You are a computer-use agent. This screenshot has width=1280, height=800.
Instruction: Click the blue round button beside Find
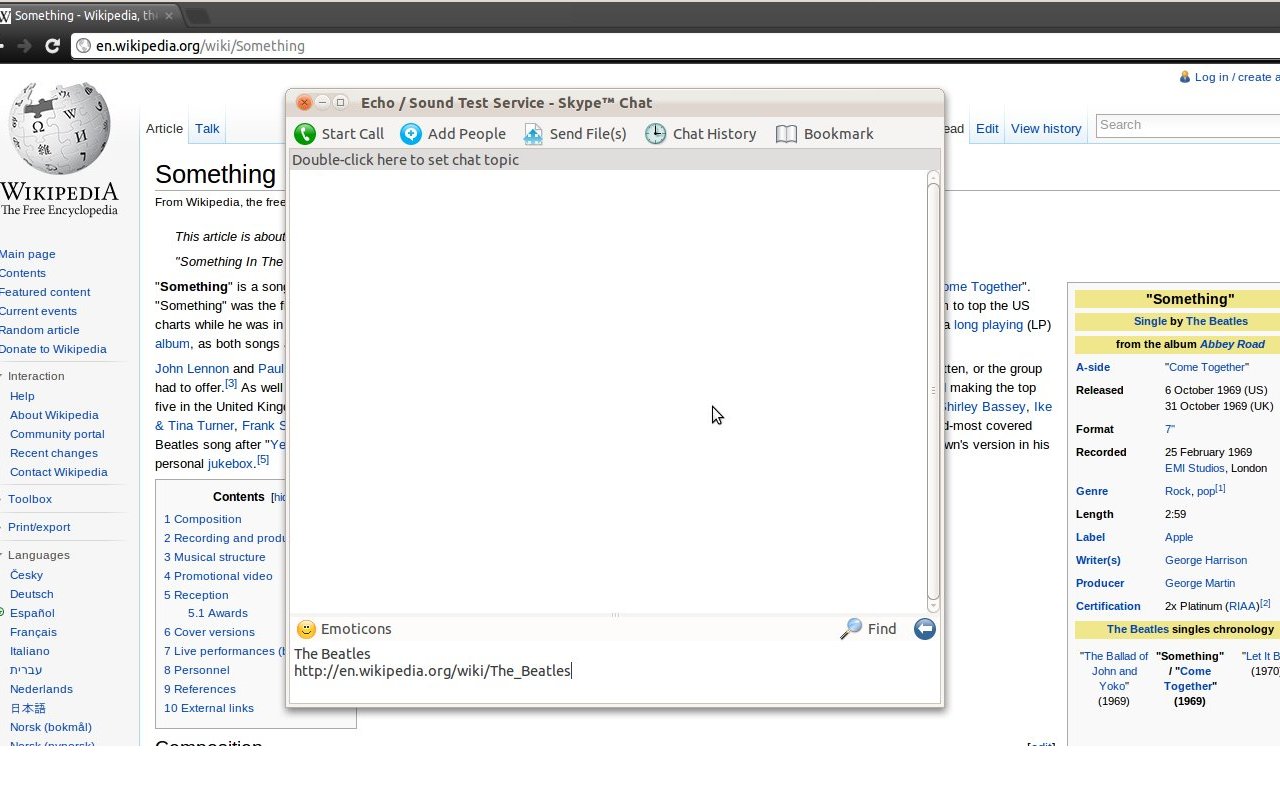(x=925, y=629)
